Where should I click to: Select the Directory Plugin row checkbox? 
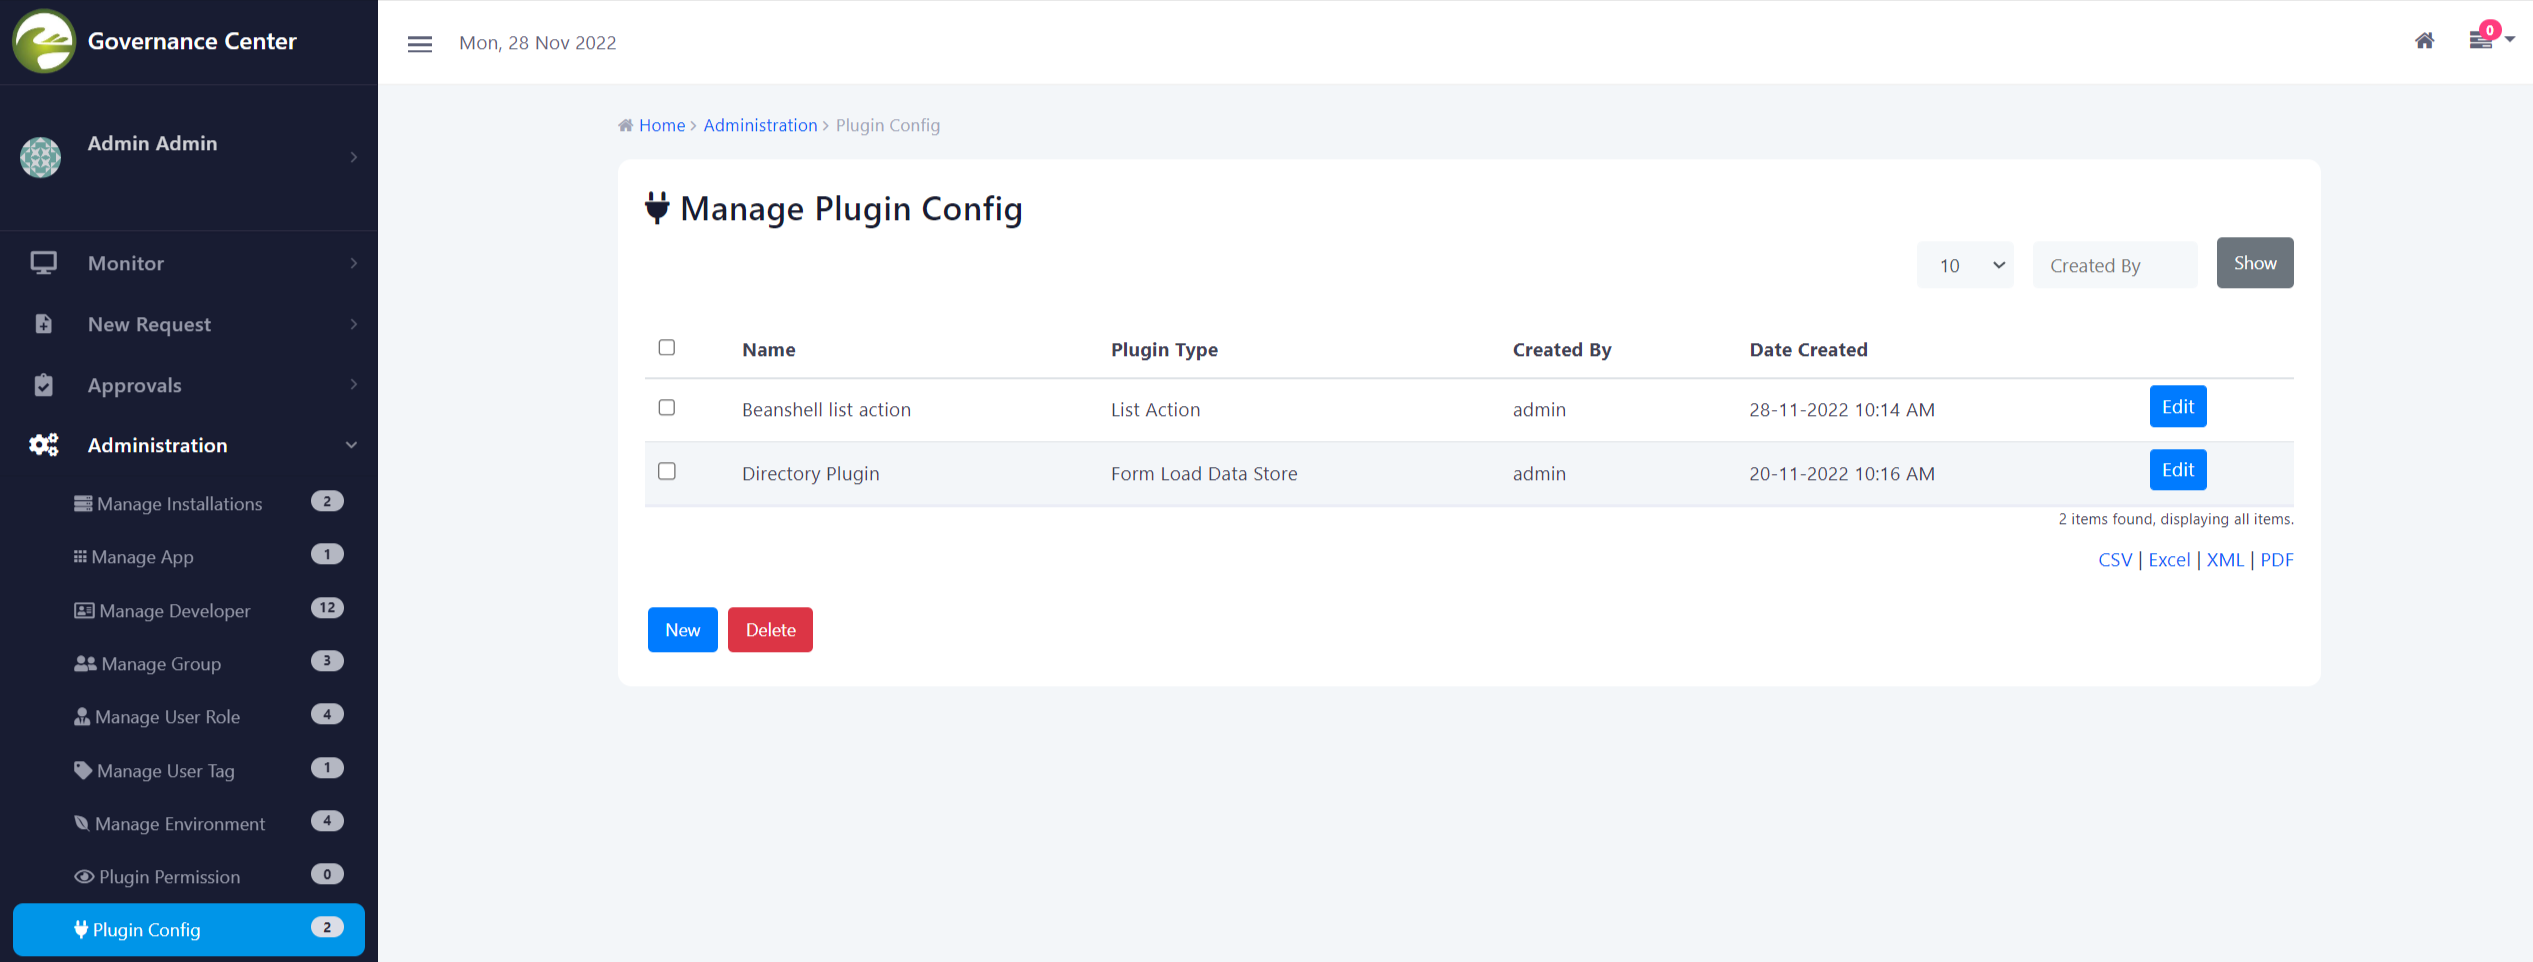[667, 472]
